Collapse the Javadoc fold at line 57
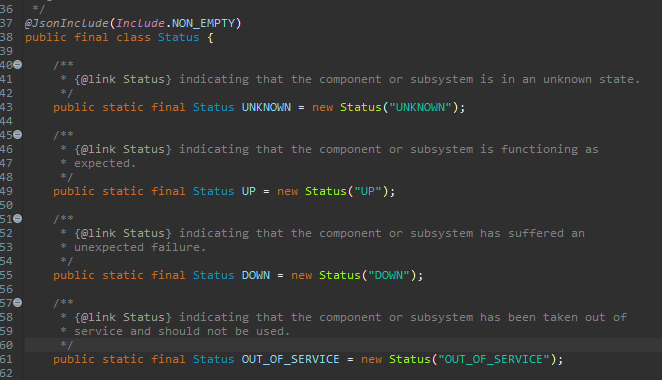The width and height of the screenshot is (662, 380). click(x=17, y=303)
